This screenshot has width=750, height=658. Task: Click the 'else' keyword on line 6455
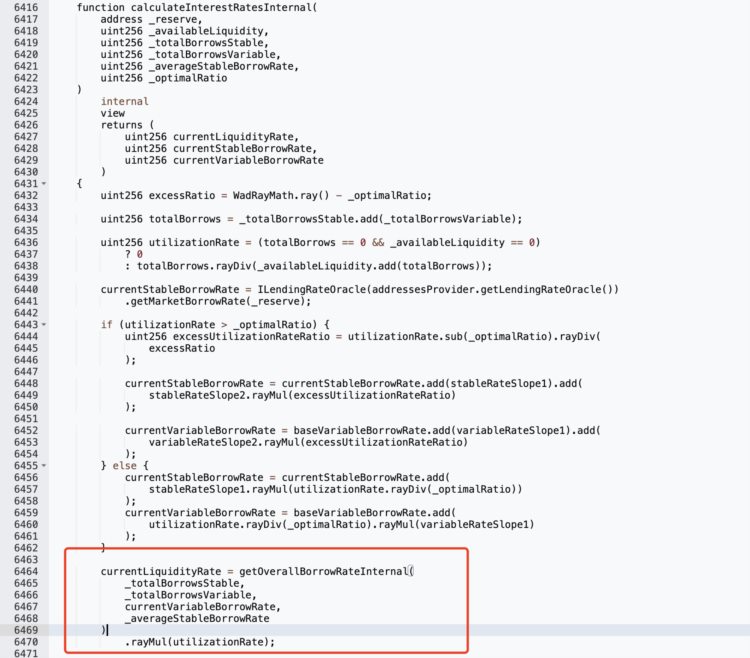click(124, 466)
